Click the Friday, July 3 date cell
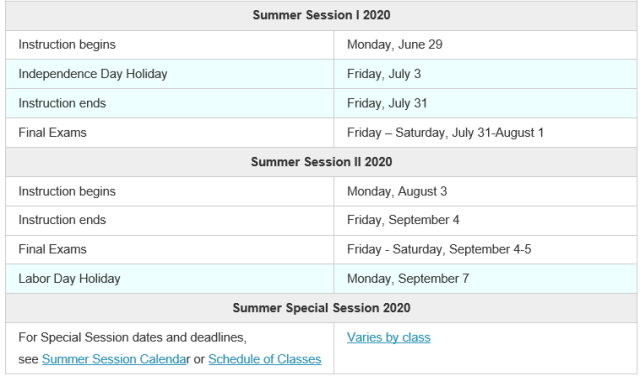640x376 pixels. click(x=485, y=74)
